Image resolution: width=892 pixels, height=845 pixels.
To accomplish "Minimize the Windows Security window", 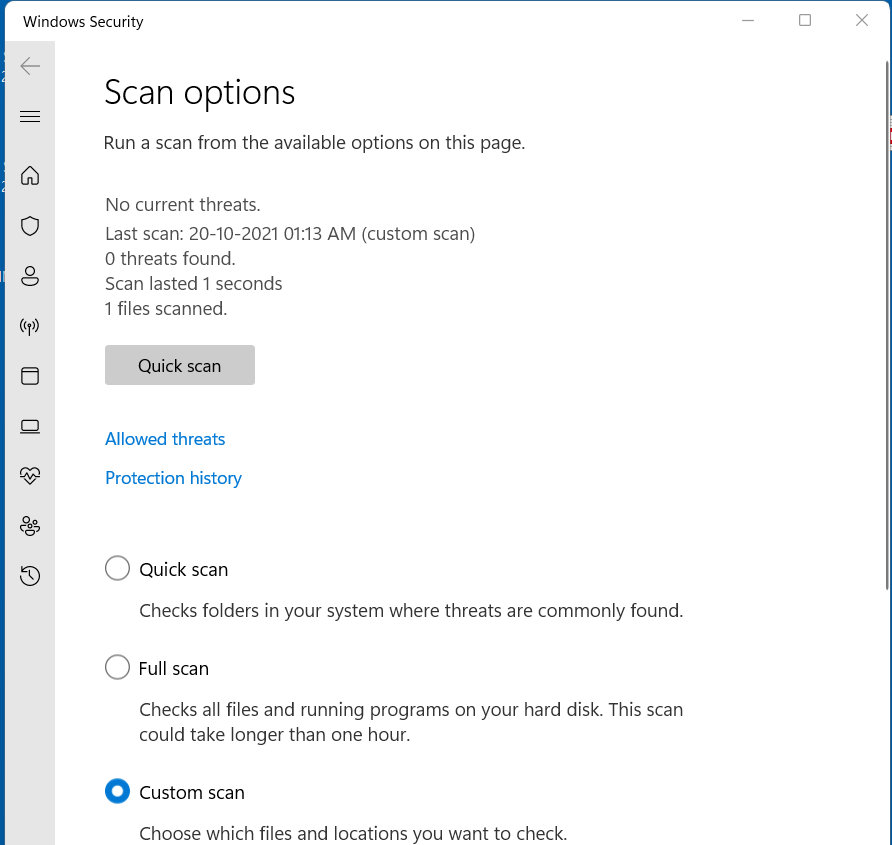I will click(x=748, y=20).
